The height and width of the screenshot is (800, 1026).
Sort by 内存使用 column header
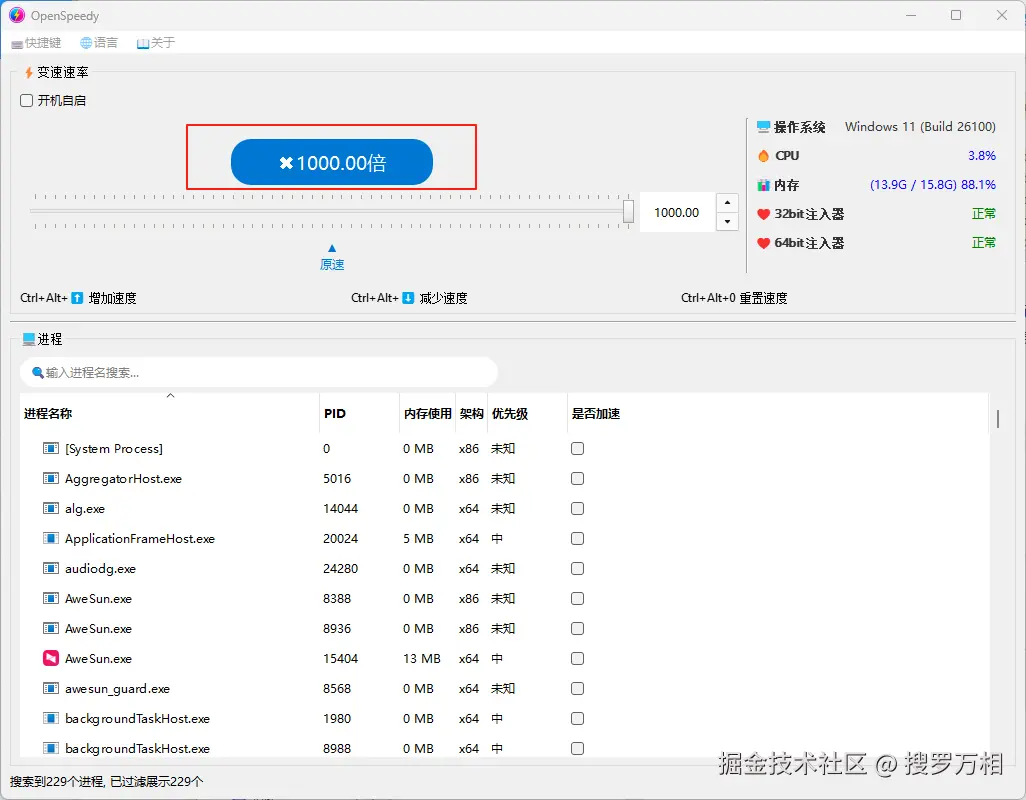(x=427, y=413)
